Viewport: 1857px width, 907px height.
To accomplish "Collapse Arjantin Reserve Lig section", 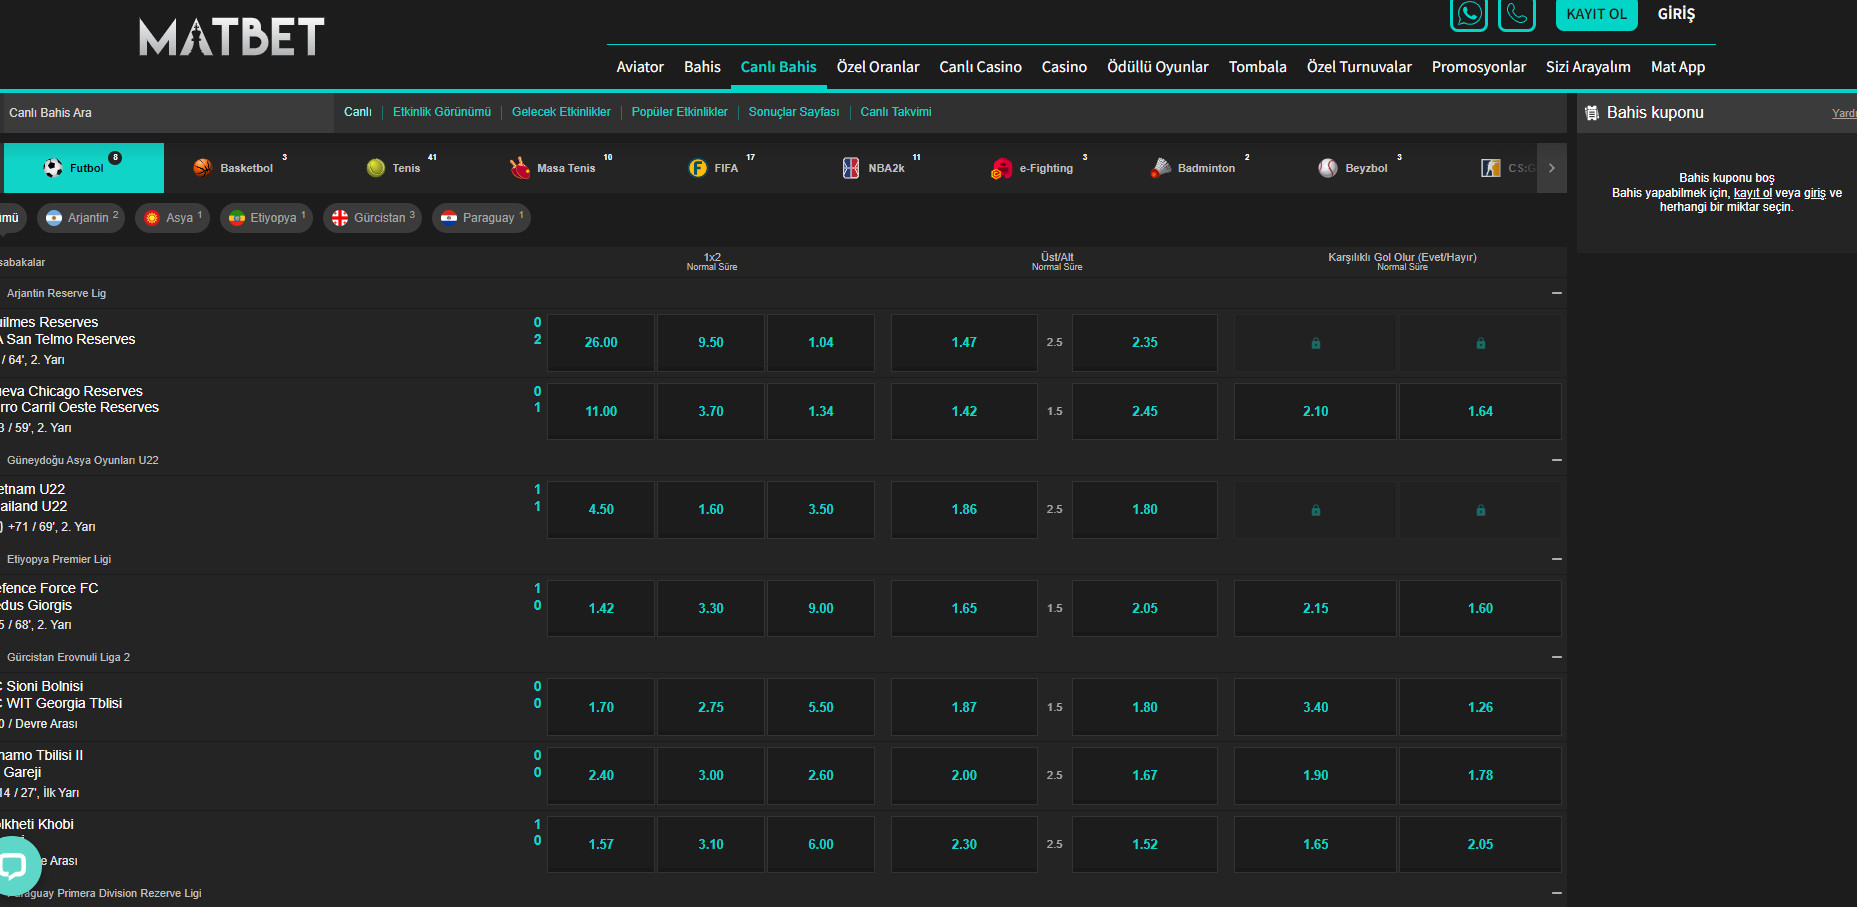I will tap(1556, 293).
